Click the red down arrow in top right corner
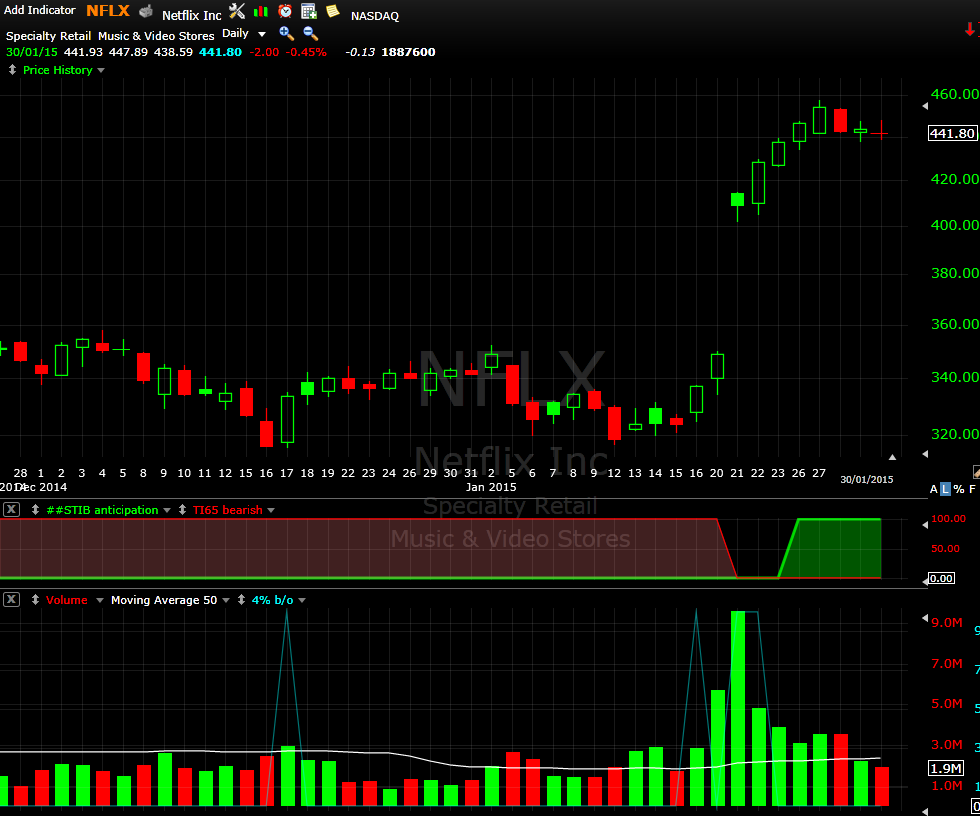 pos(970,29)
